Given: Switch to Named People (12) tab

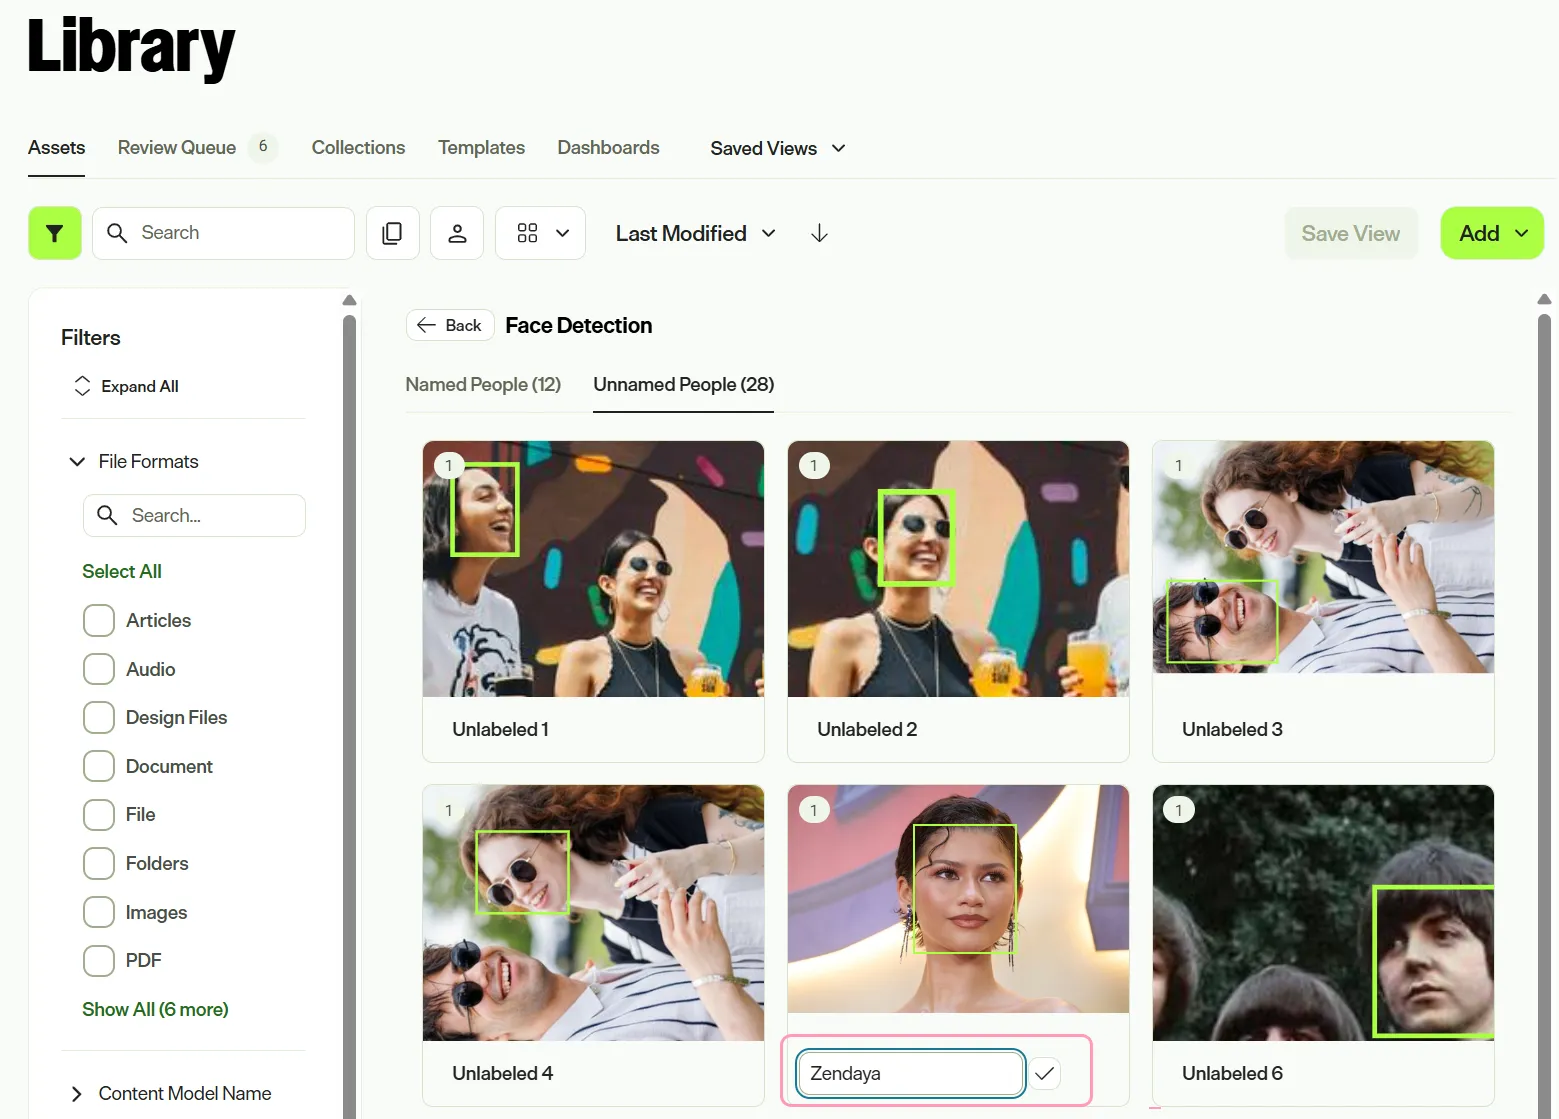Looking at the screenshot, I should 483,384.
